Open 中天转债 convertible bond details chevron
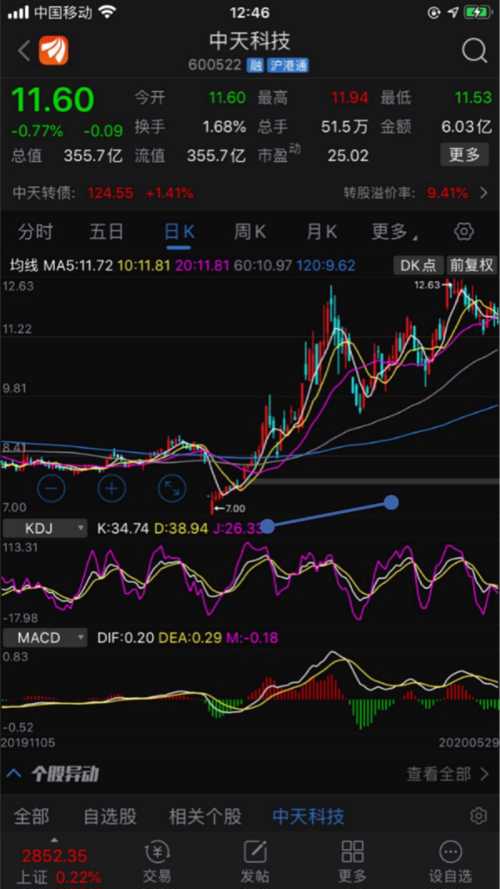 coord(484,193)
